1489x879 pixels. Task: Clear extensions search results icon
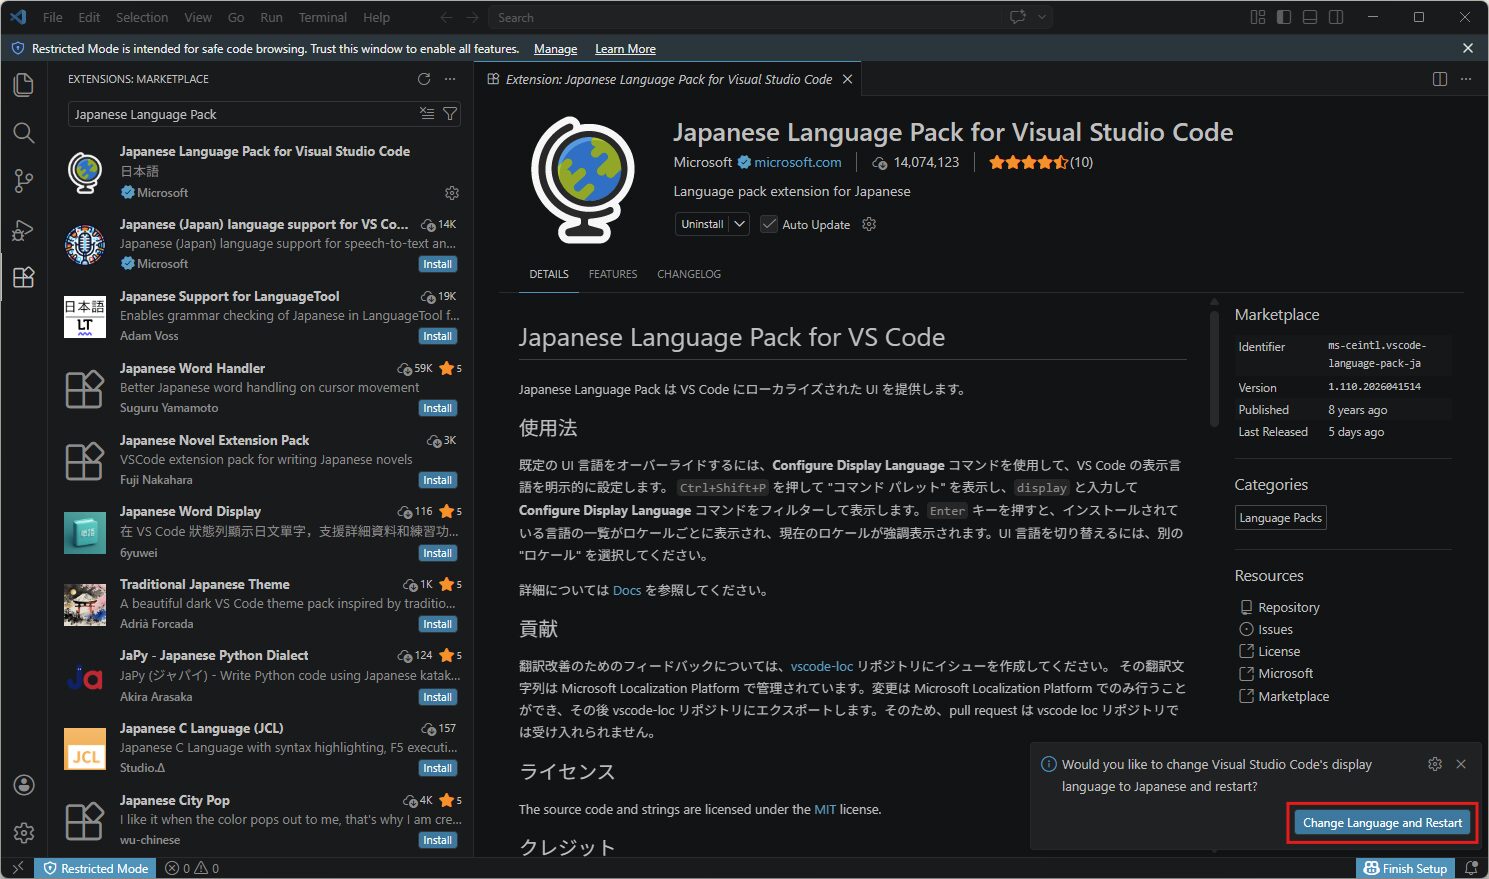(x=427, y=114)
